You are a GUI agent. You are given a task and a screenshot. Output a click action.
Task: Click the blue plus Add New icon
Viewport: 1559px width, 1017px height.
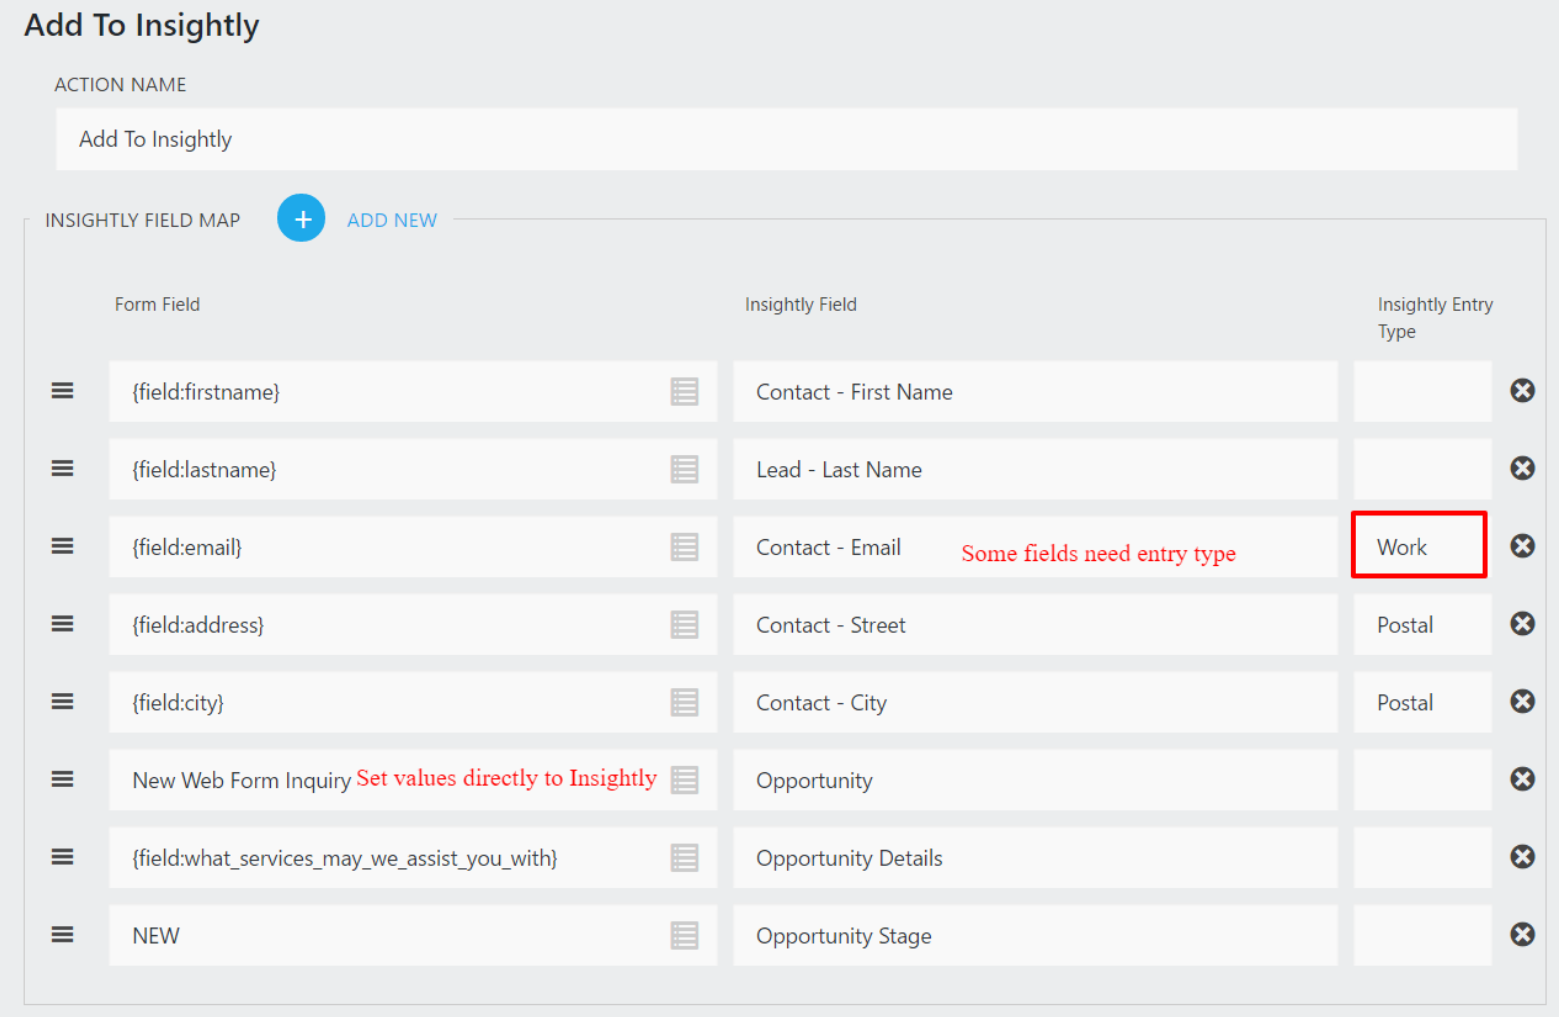point(301,218)
